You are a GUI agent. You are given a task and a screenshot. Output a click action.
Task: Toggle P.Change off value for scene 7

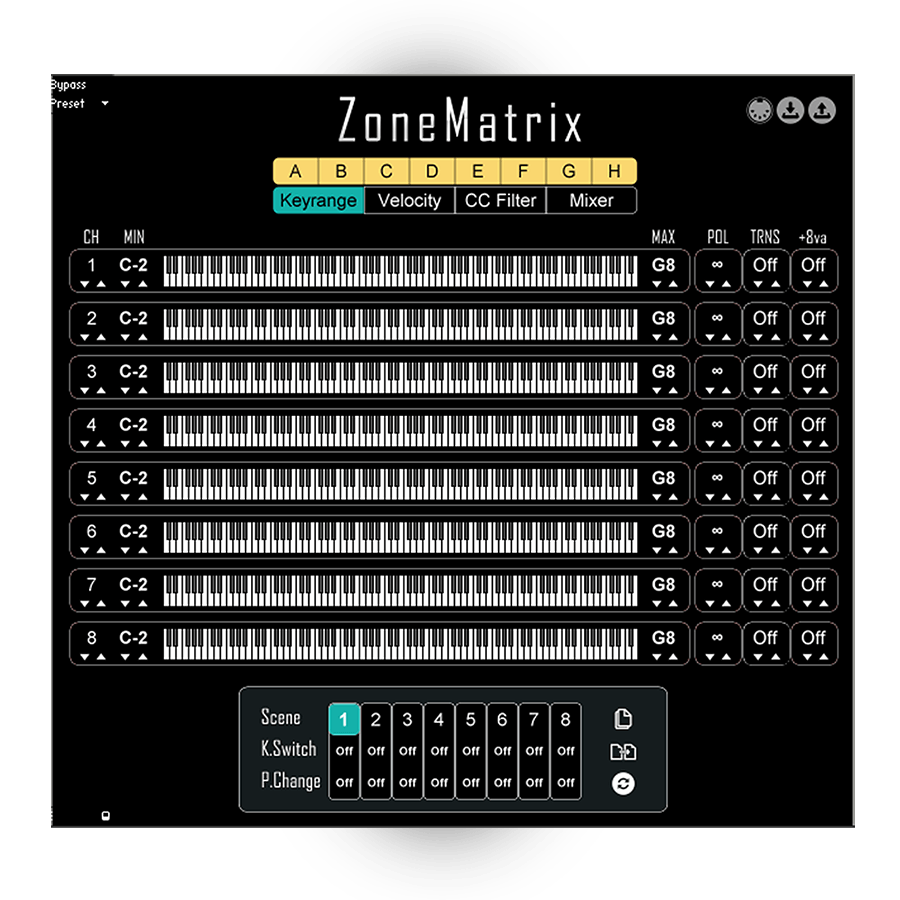pyautogui.click(x=534, y=782)
